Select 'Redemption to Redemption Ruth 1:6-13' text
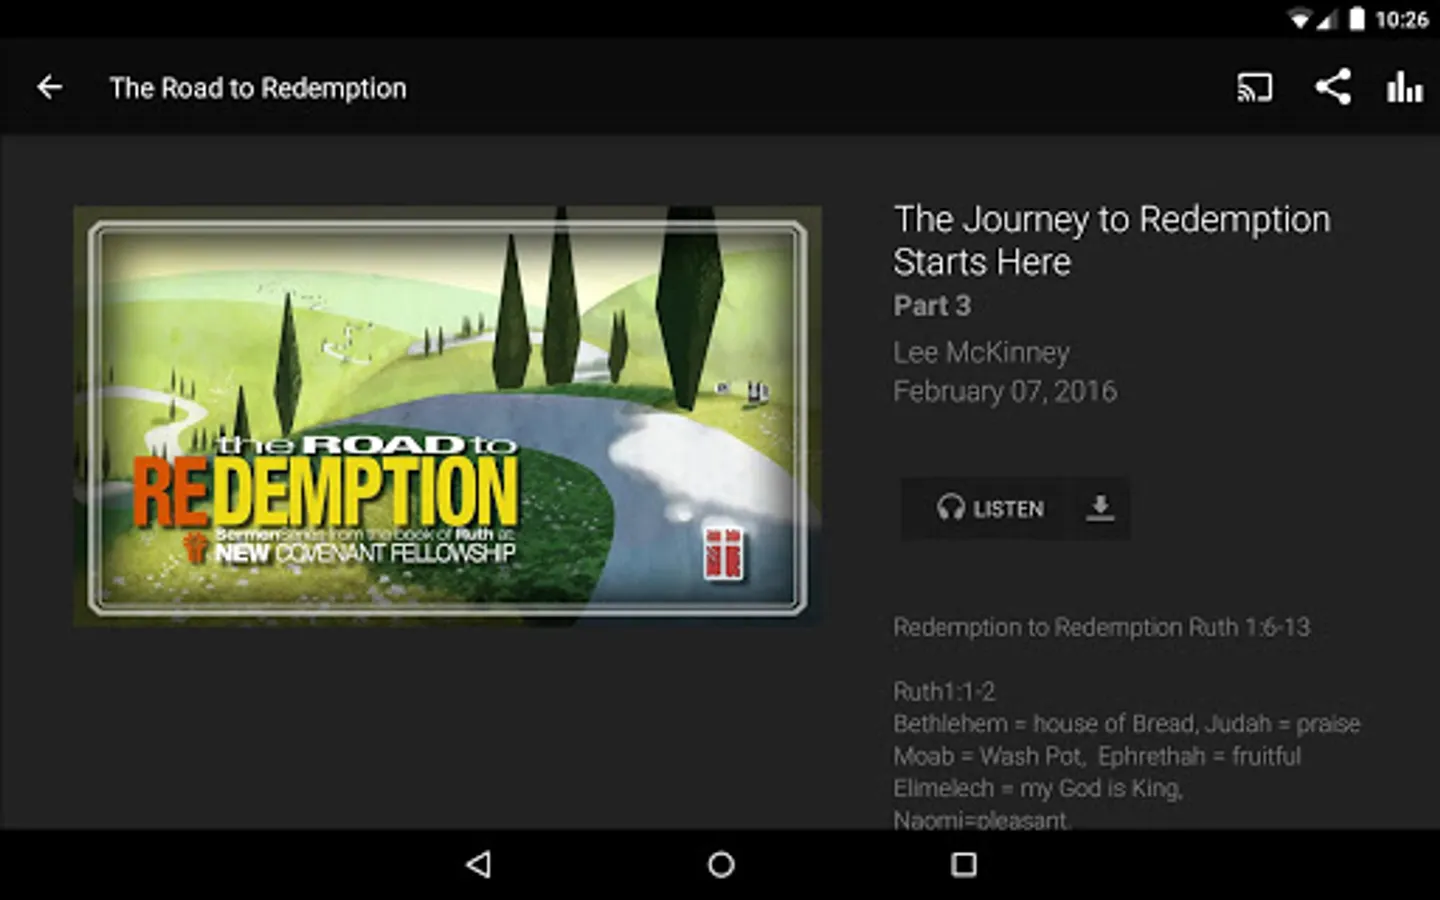The width and height of the screenshot is (1440, 900). pos(1101,627)
